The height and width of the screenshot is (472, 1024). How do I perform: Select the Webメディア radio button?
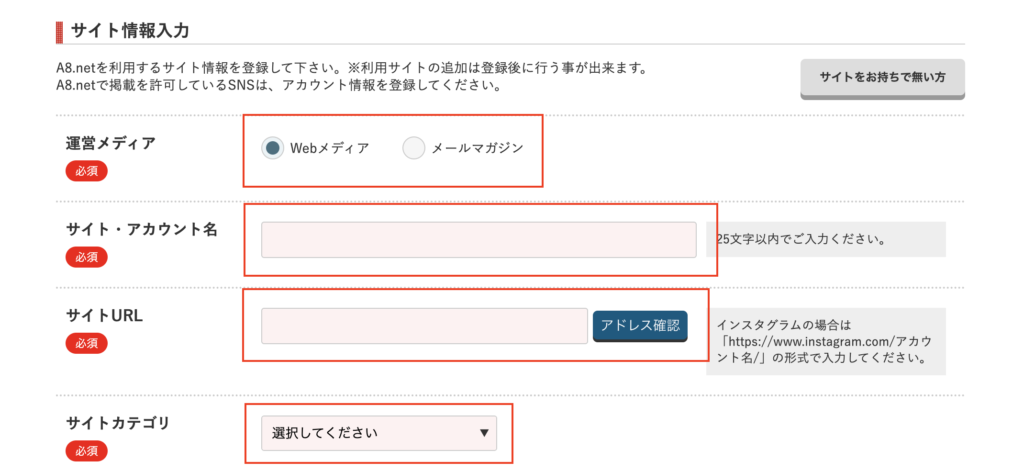272,148
